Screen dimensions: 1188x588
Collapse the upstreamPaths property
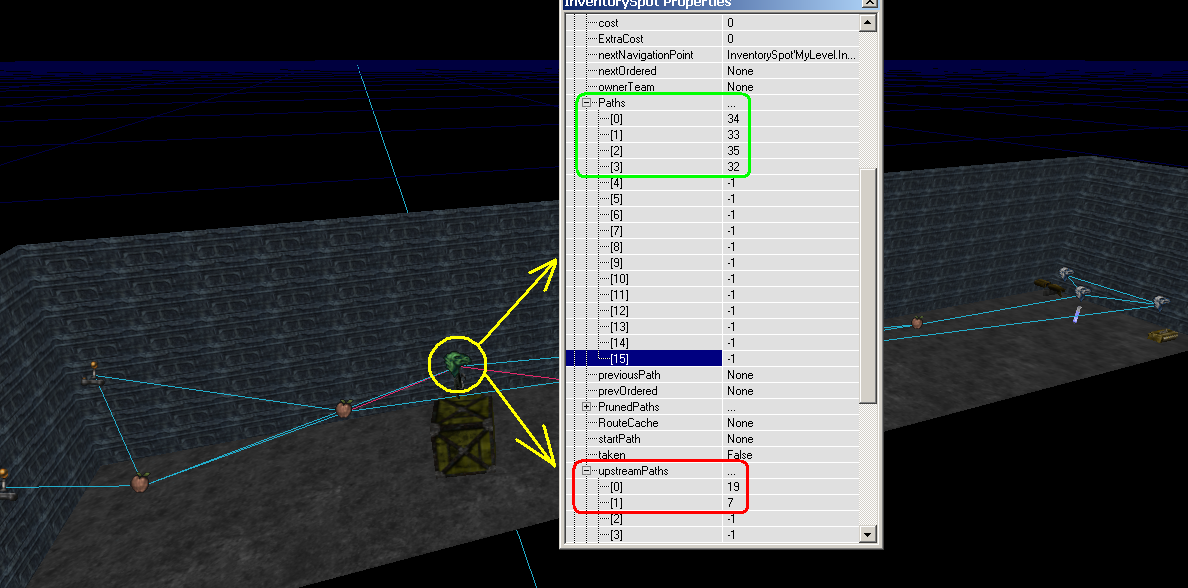[x=586, y=471]
